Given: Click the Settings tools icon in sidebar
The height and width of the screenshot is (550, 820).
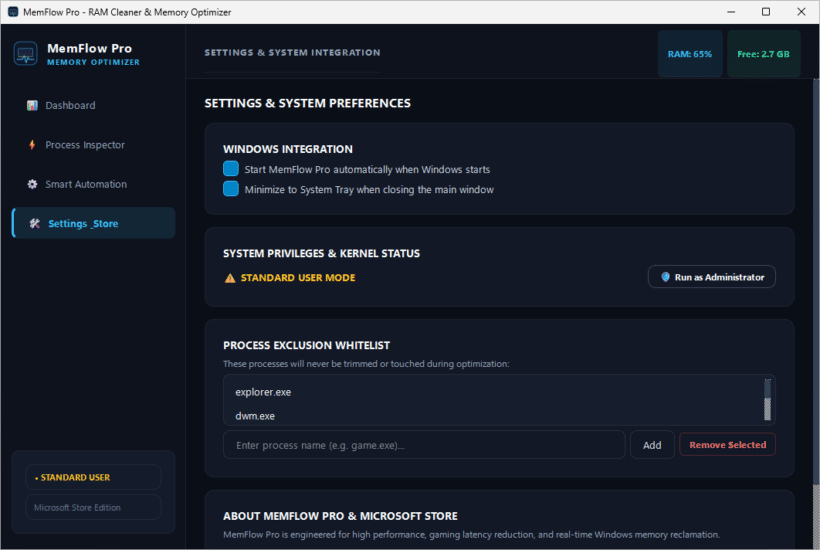Looking at the screenshot, I should point(35,224).
